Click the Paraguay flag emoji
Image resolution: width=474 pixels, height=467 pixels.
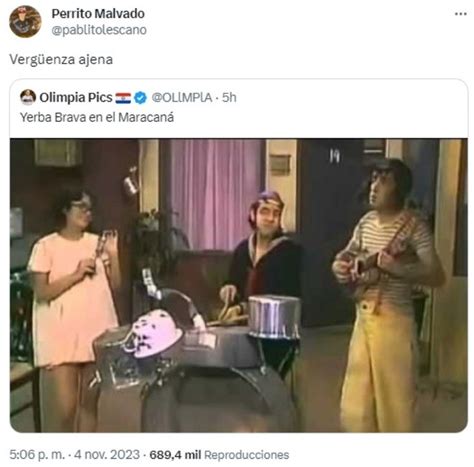[x=123, y=98]
